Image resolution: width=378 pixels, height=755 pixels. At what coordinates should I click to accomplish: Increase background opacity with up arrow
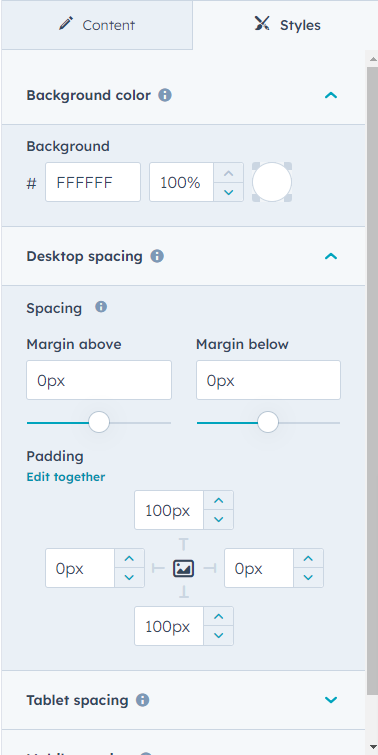click(229, 173)
